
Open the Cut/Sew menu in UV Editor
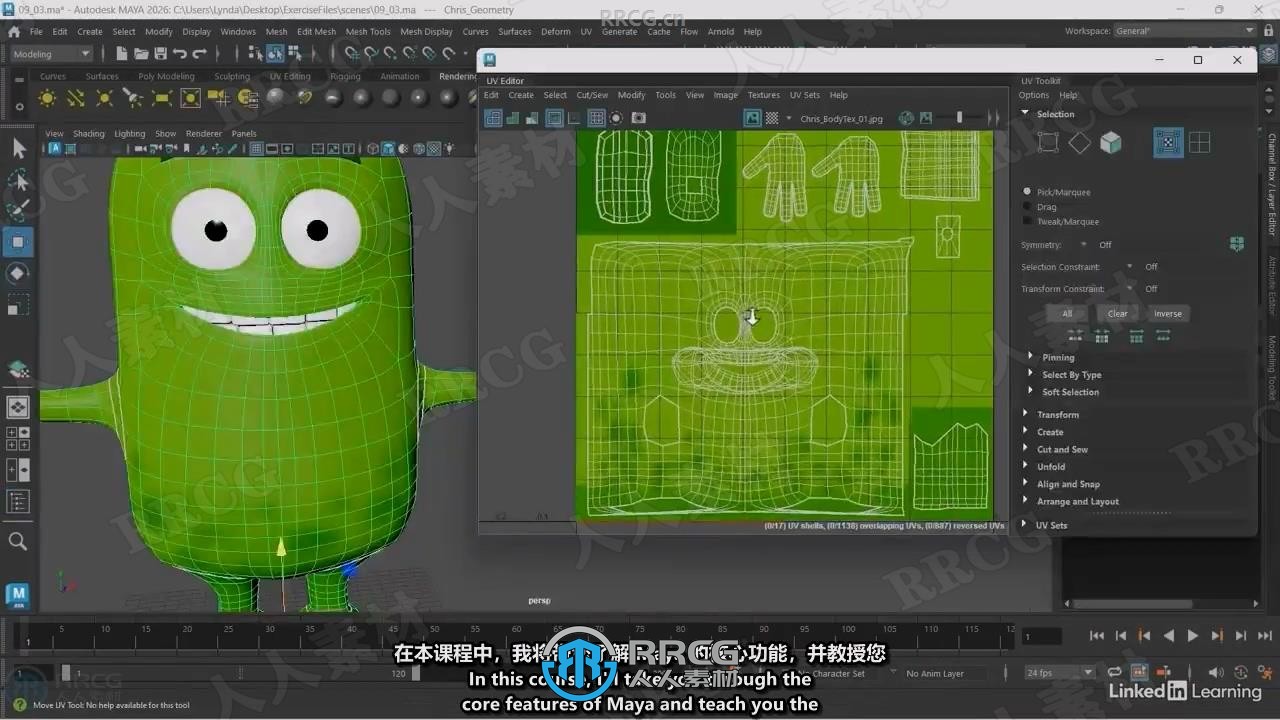pyautogui.click(x=592, y=95)
